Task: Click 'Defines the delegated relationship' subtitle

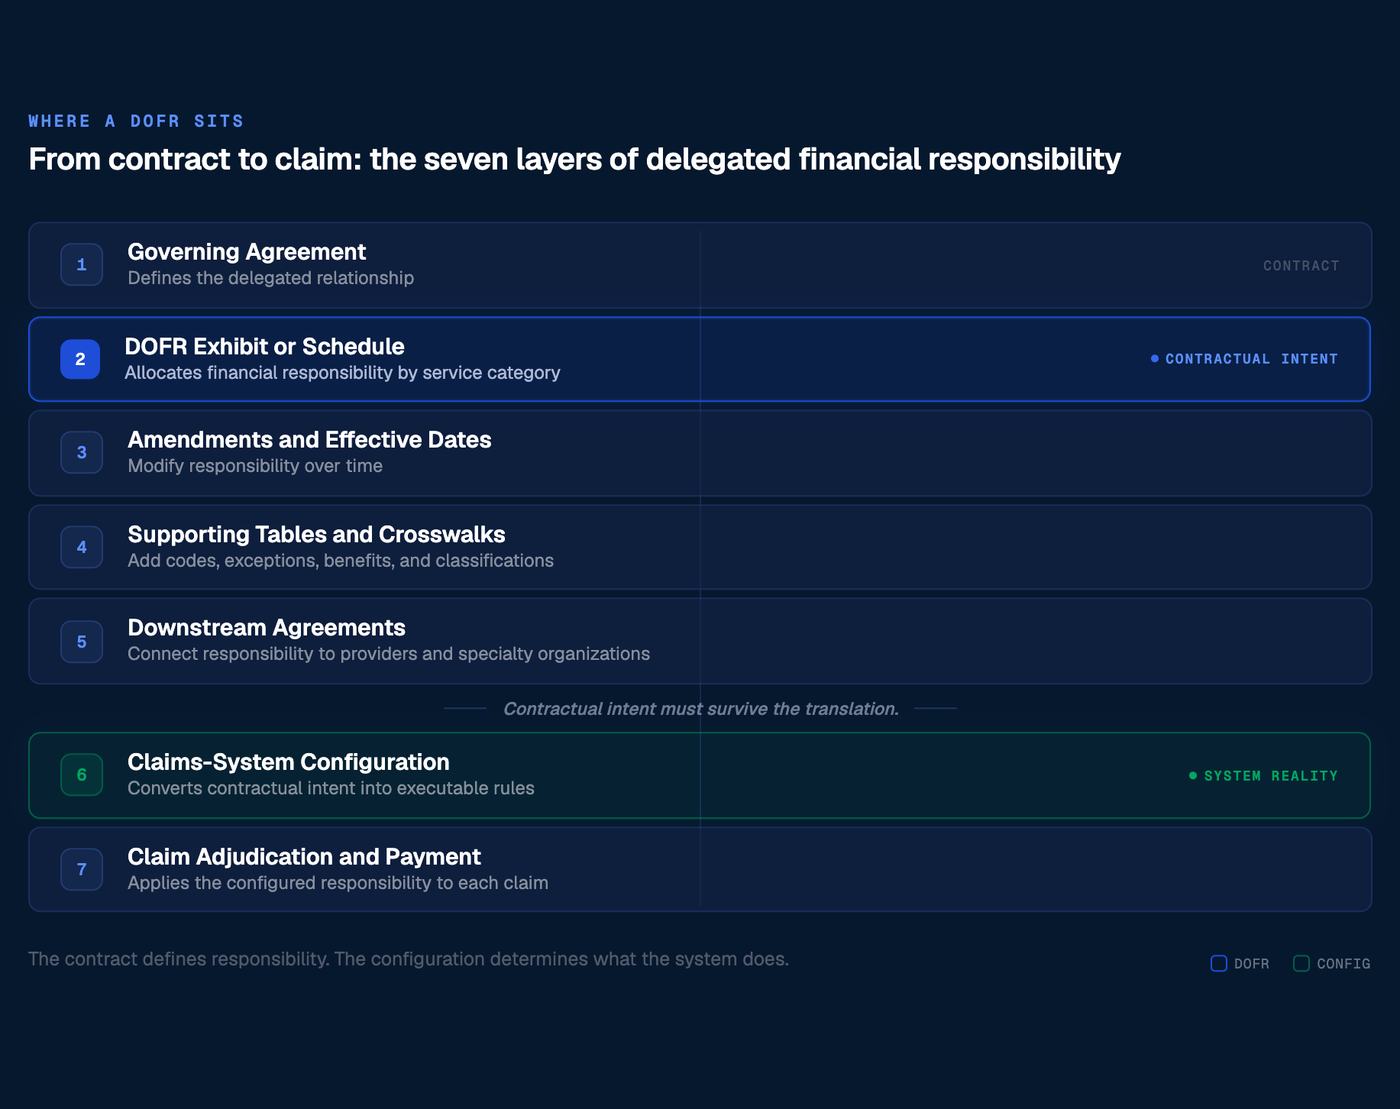Action: click(271, 278)
